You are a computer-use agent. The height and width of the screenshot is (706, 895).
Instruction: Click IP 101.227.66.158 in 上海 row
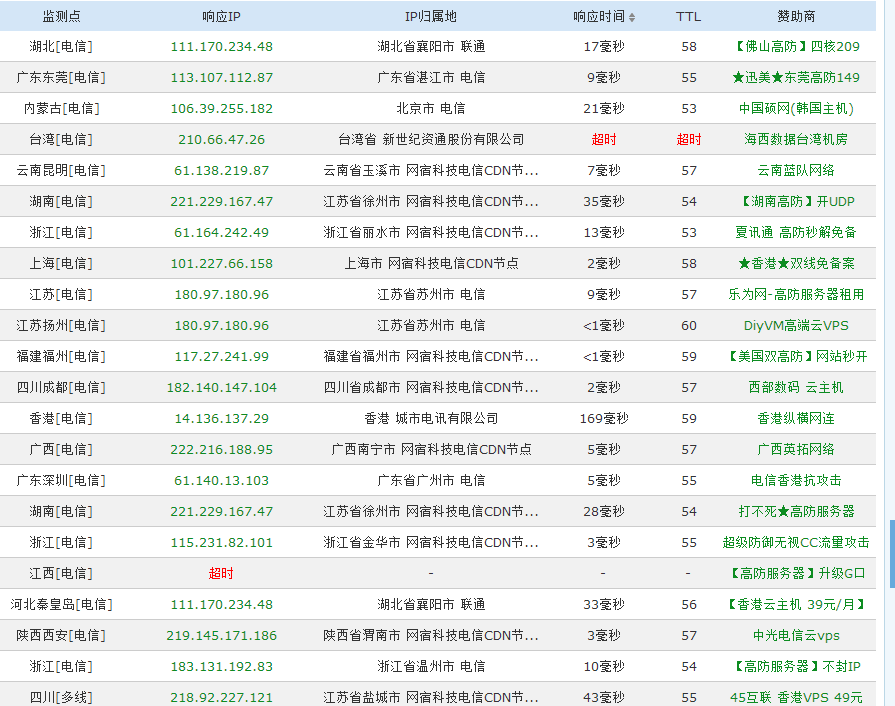221,263
